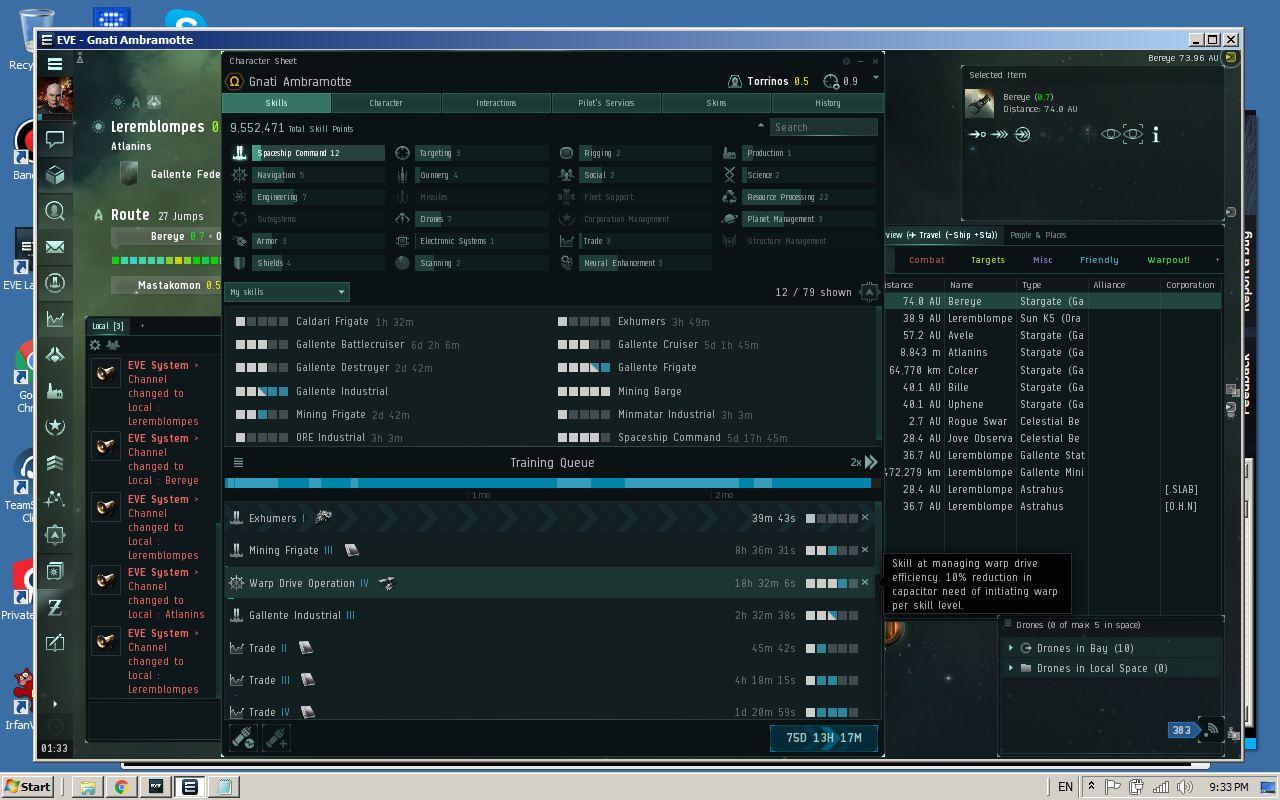The height and width of the screenshot is (800, 1280).
Task: Click the Warp To icon for Bereye
Action: tap(999, 134)
